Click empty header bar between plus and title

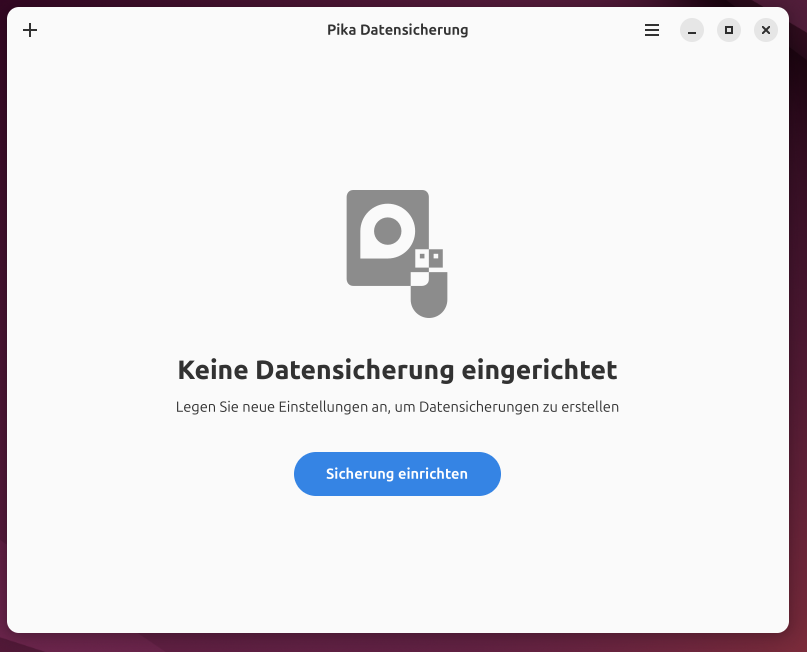180,30
